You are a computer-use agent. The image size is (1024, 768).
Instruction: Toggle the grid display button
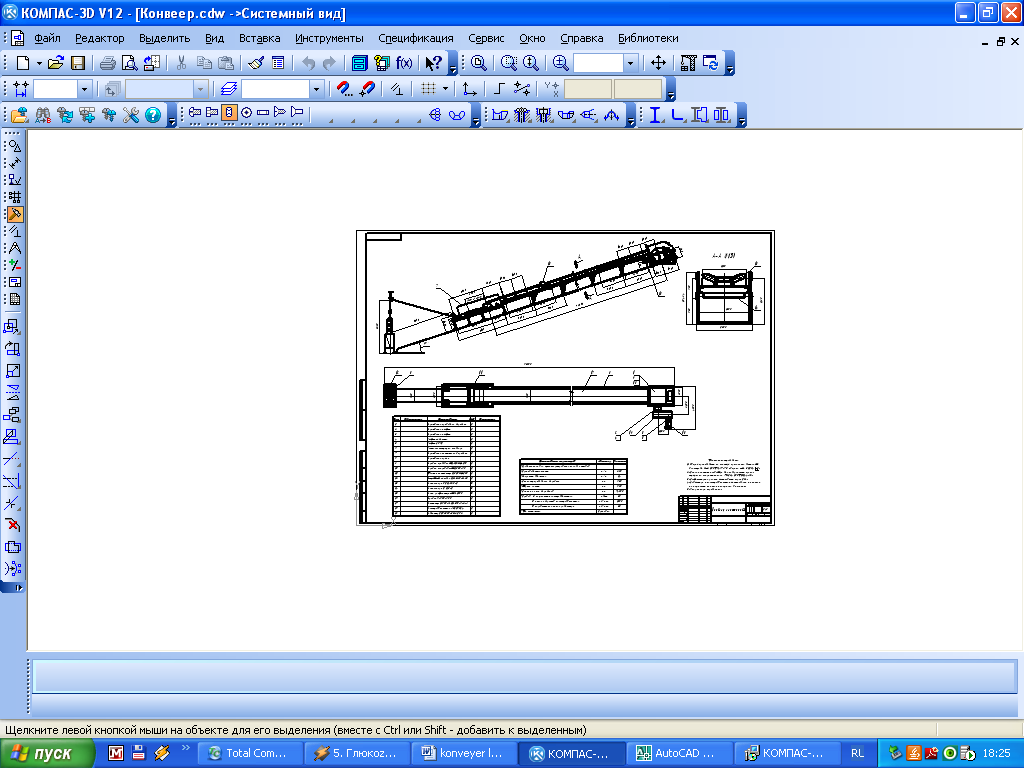pyautogui.click(x=428, y=89)
